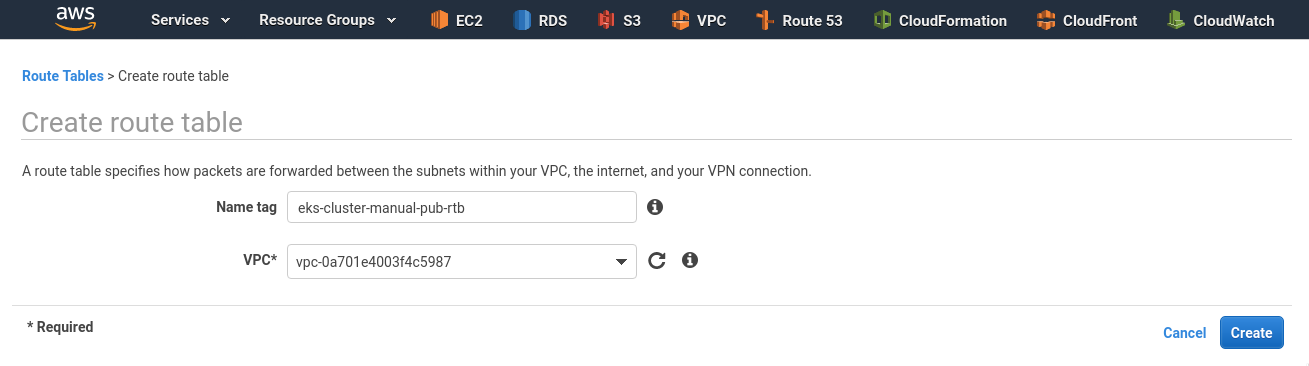Open the Route 53 shortcut icon
This screenshot has height=366, width=1309.
pos(765,20)
